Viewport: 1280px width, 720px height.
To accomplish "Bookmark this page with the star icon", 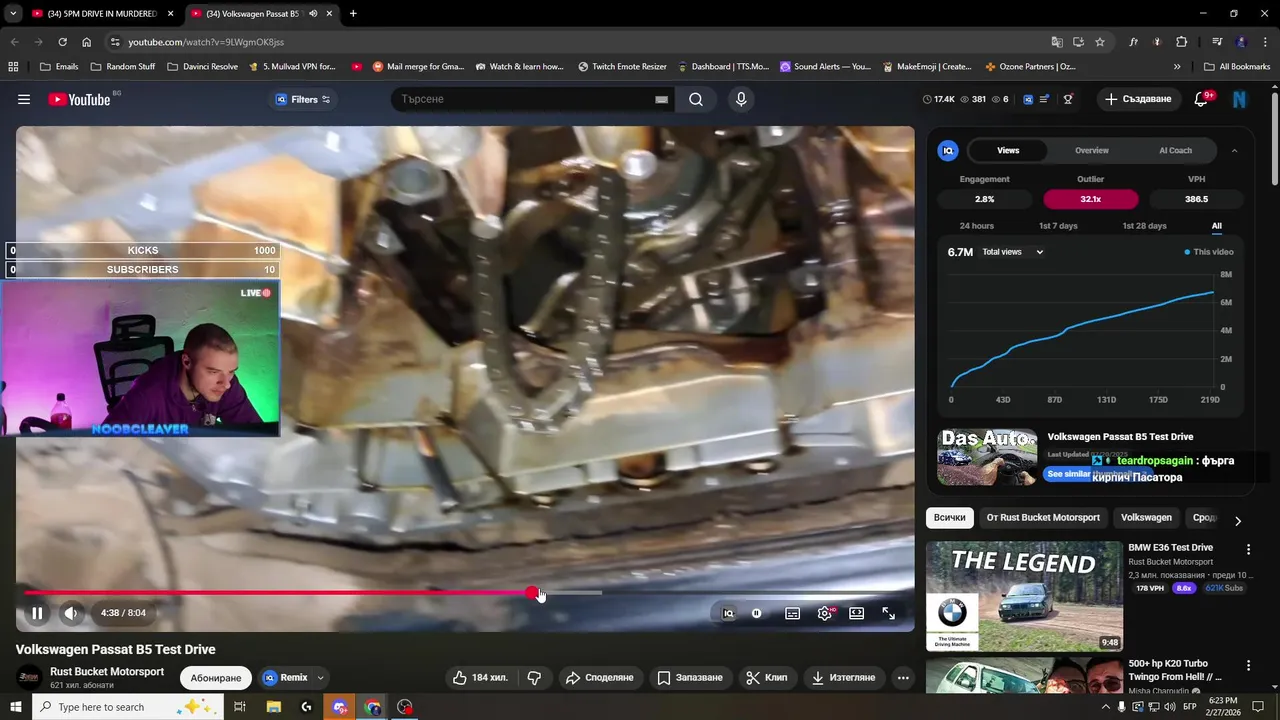I will click(1100, 42).
